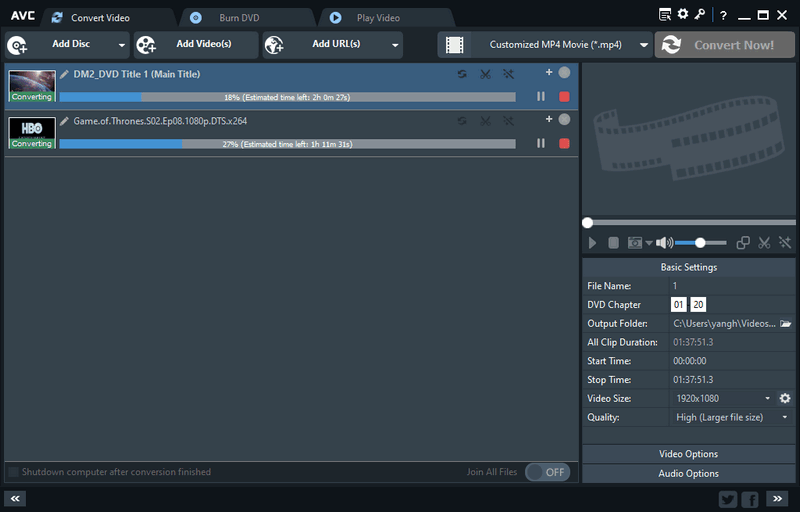
Task: Expand the Add URL(s) dropdown arrow
Action: point(395,45)
